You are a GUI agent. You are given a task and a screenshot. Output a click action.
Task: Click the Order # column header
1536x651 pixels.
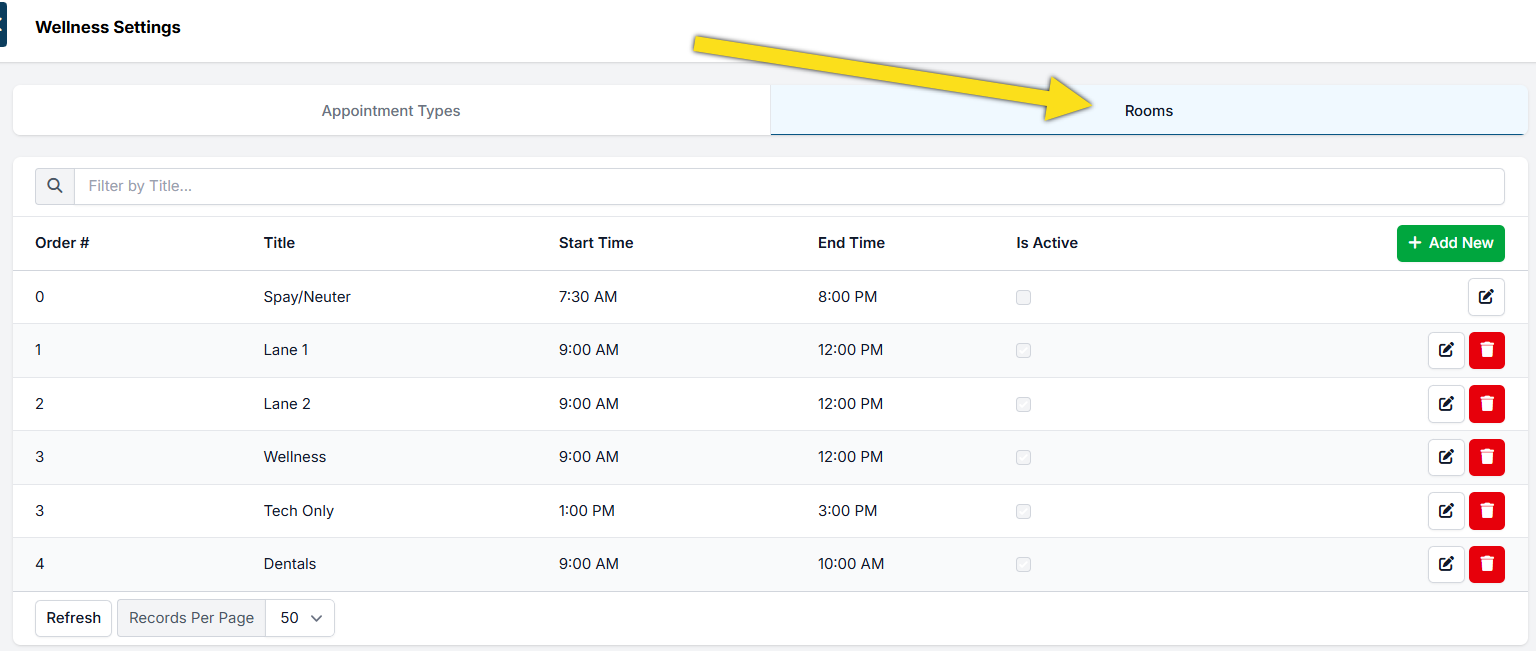[x=62, y=243]
